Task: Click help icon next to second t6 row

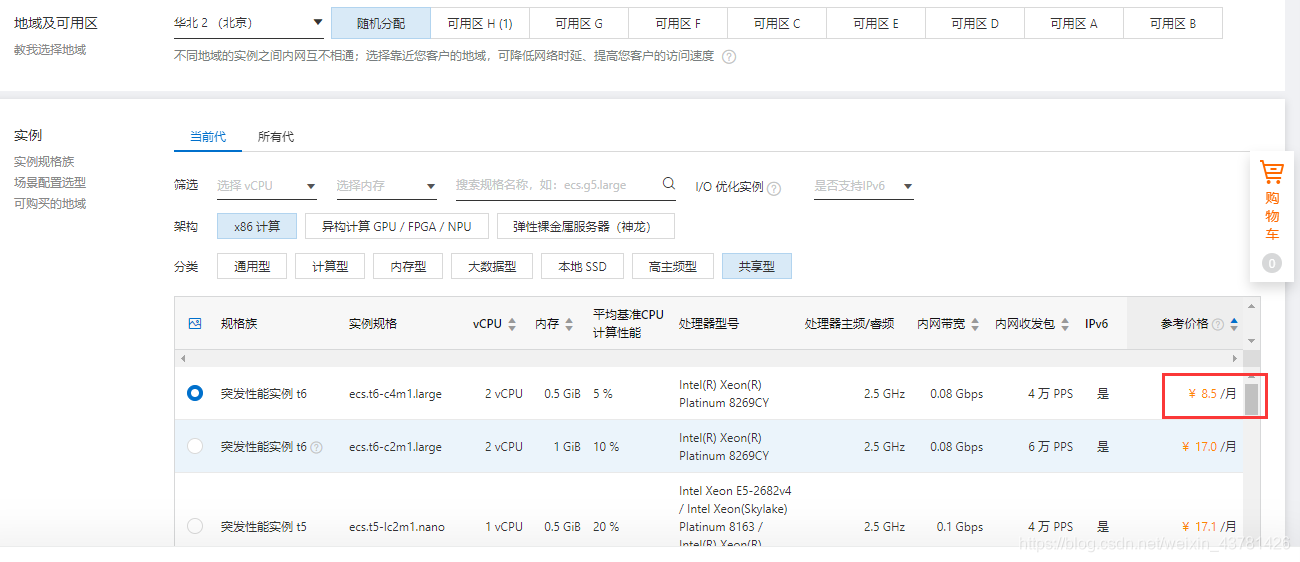Action: 317,448
